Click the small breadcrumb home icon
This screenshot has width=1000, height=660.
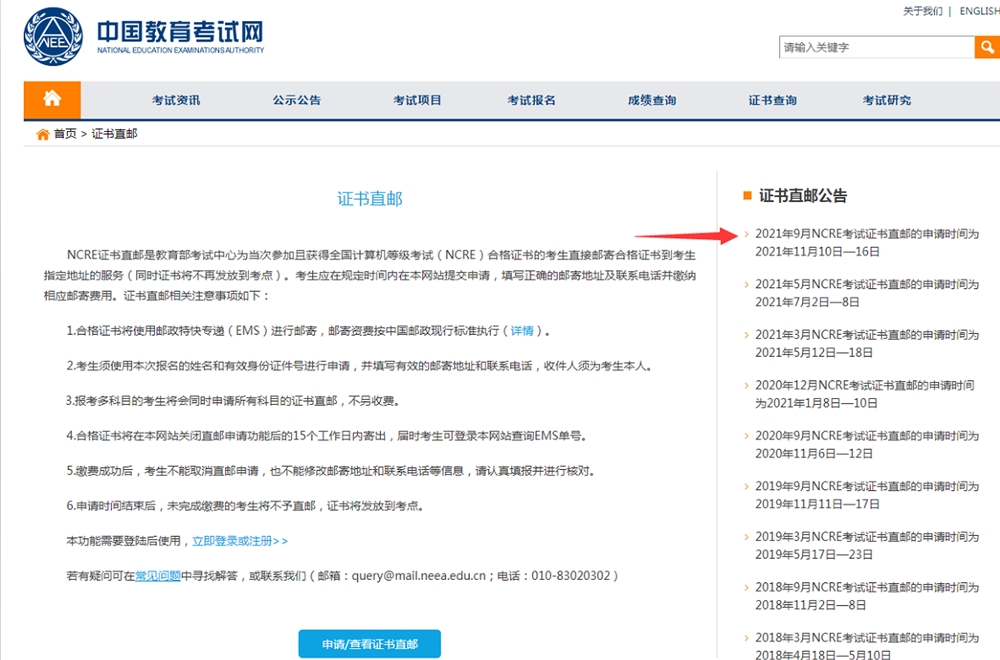(x=42, y=134)
